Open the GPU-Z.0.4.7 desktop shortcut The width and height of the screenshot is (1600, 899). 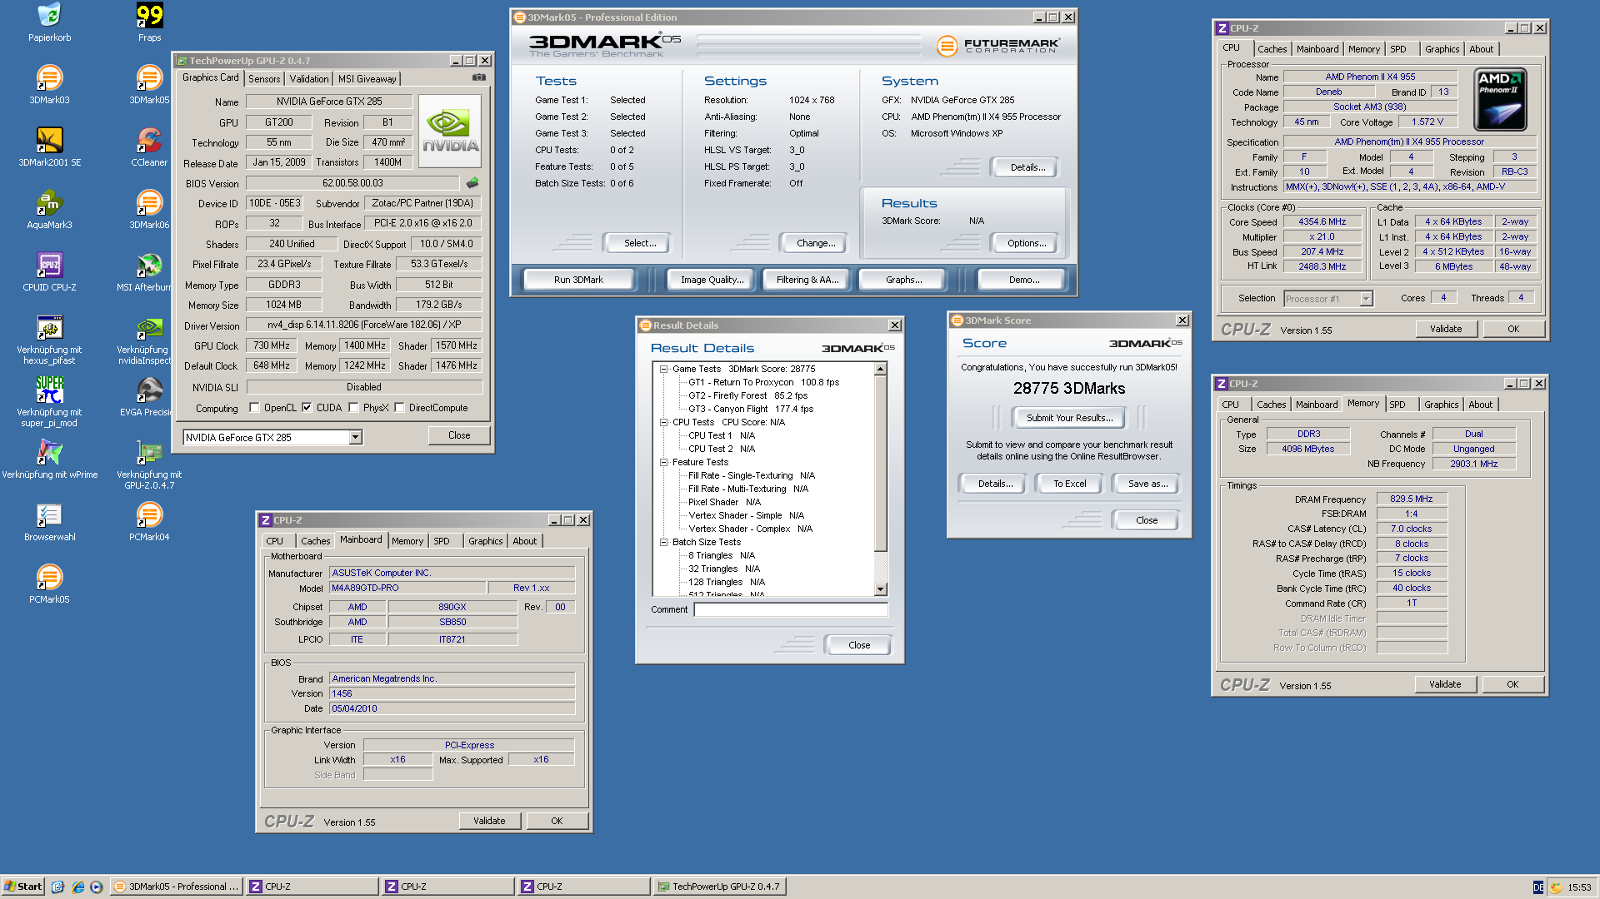click(149, 453)
